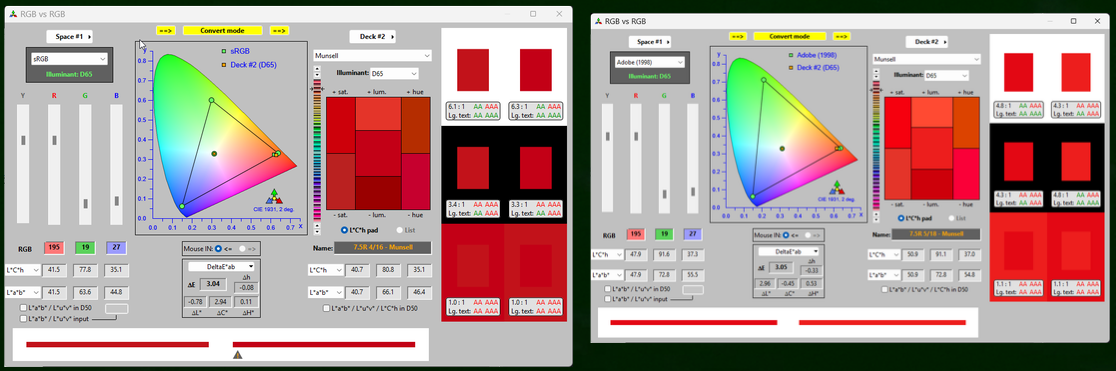Image resolution: width=1116 pixels, height=371 pixels.
Task: Click the warning triangle marker below the red bars
Action: 238,355
